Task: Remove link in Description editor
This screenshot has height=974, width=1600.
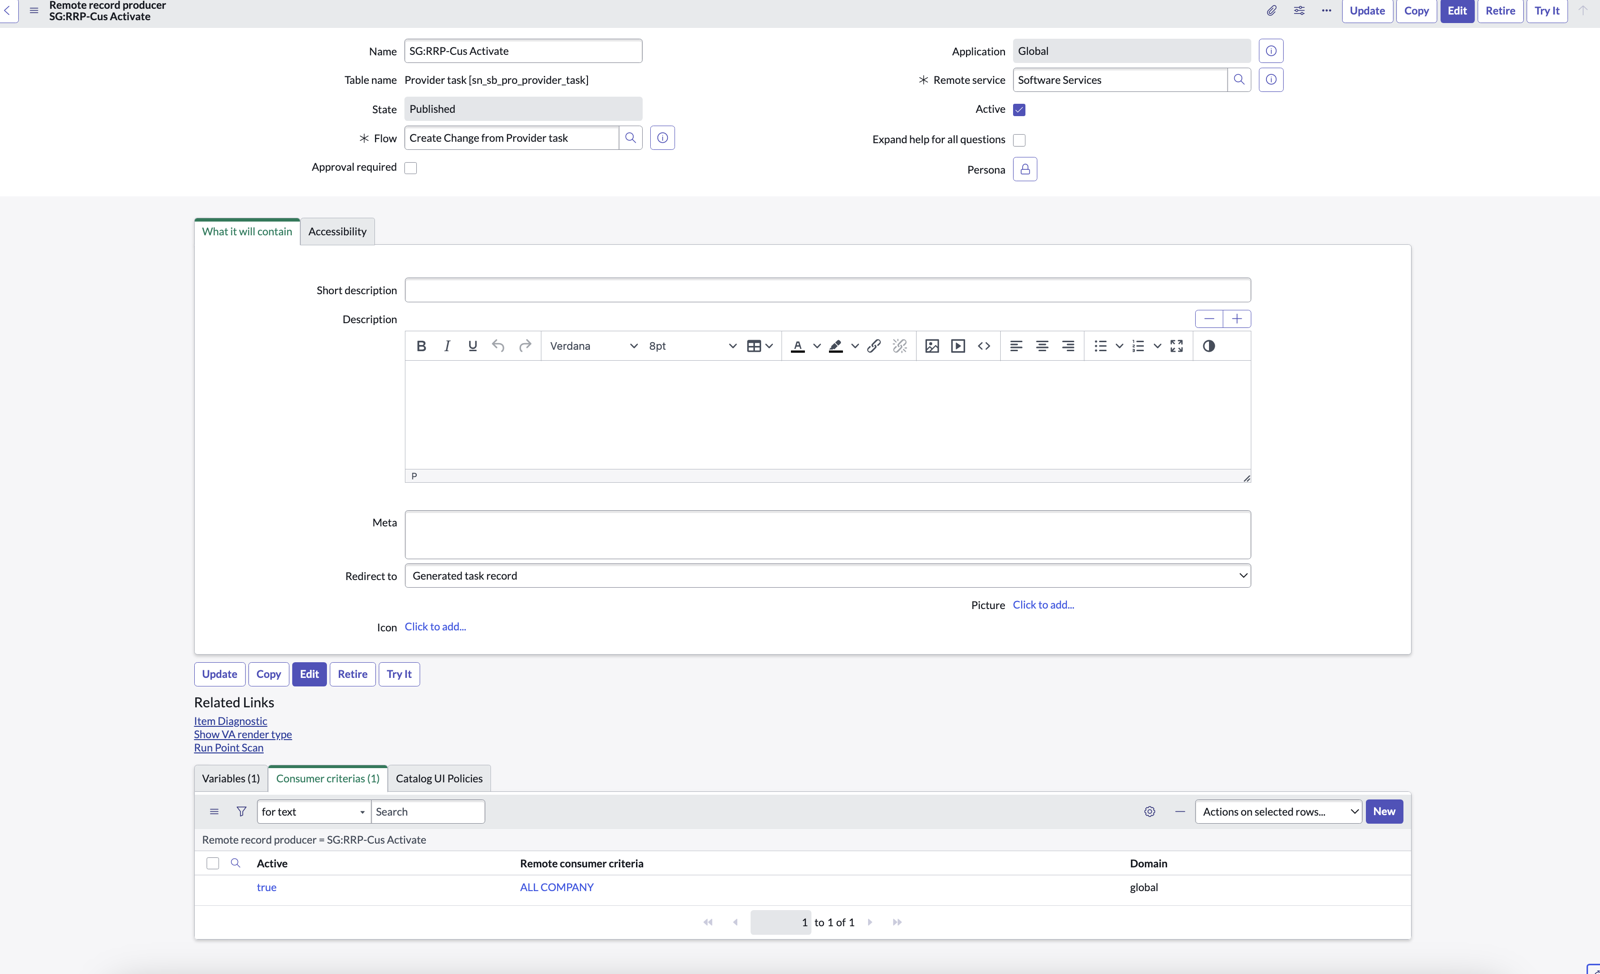Action: pos(900,346)
